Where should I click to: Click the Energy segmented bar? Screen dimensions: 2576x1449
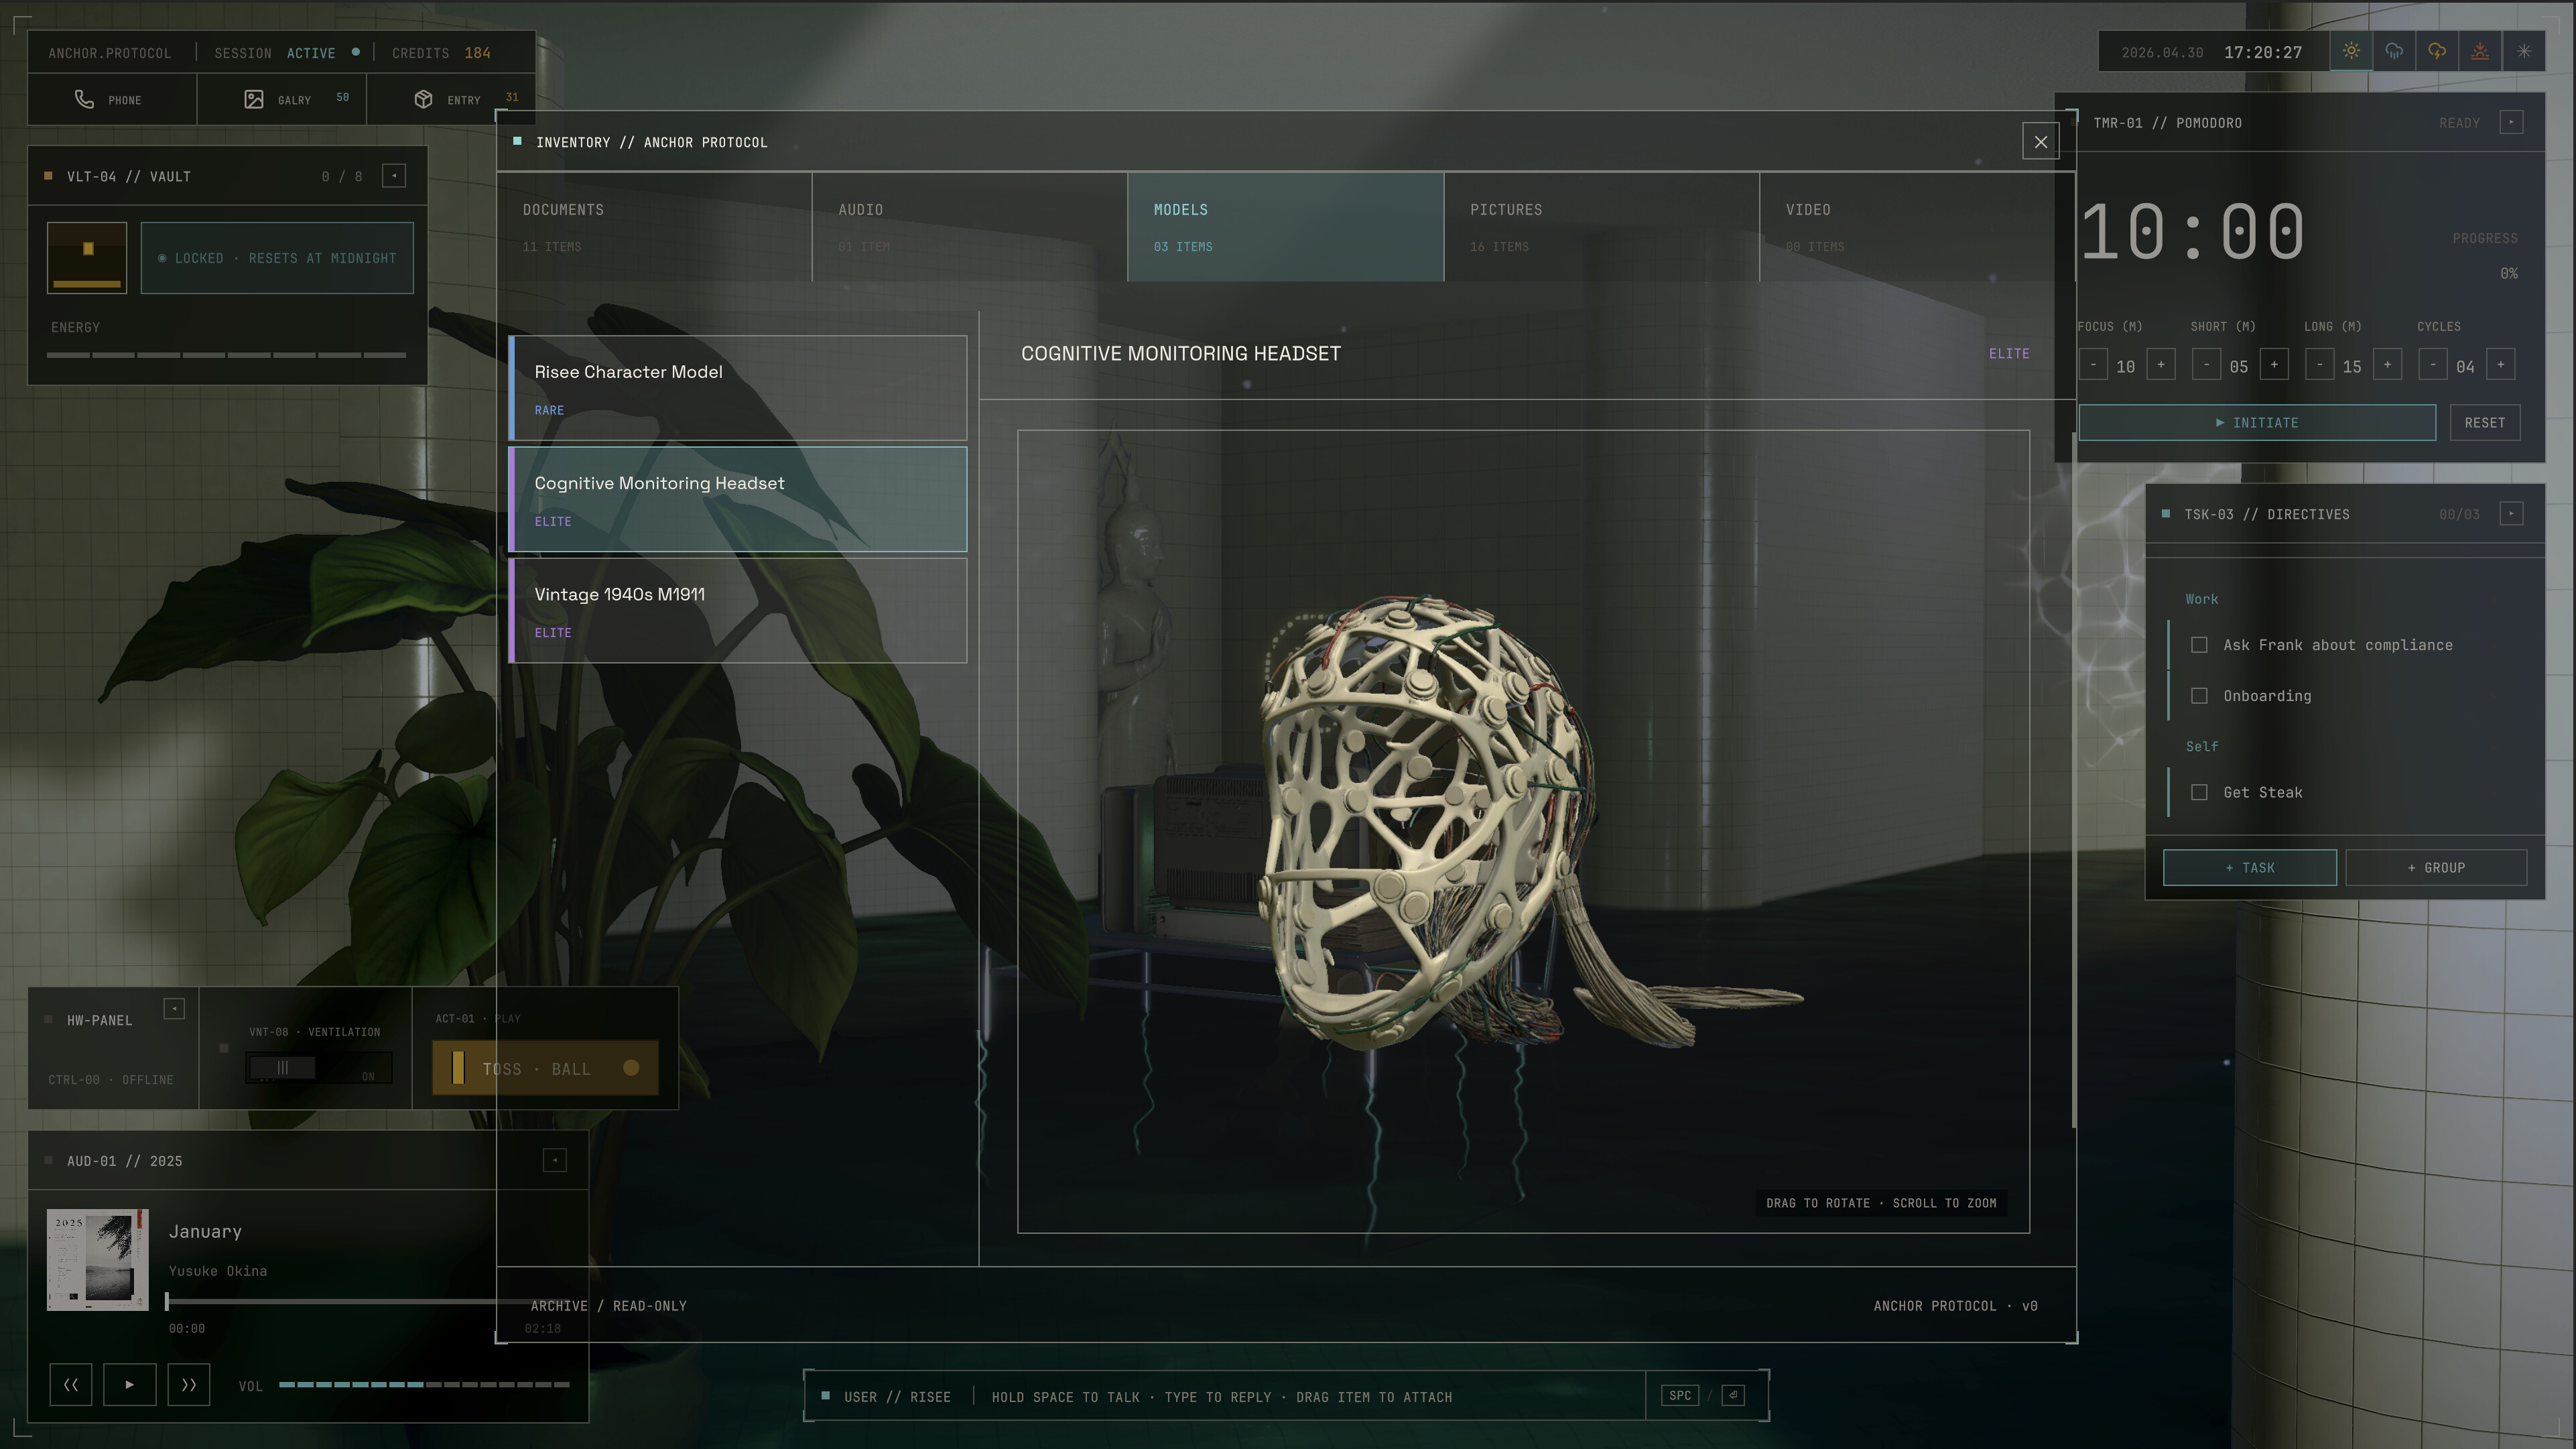tap(227, 355)
